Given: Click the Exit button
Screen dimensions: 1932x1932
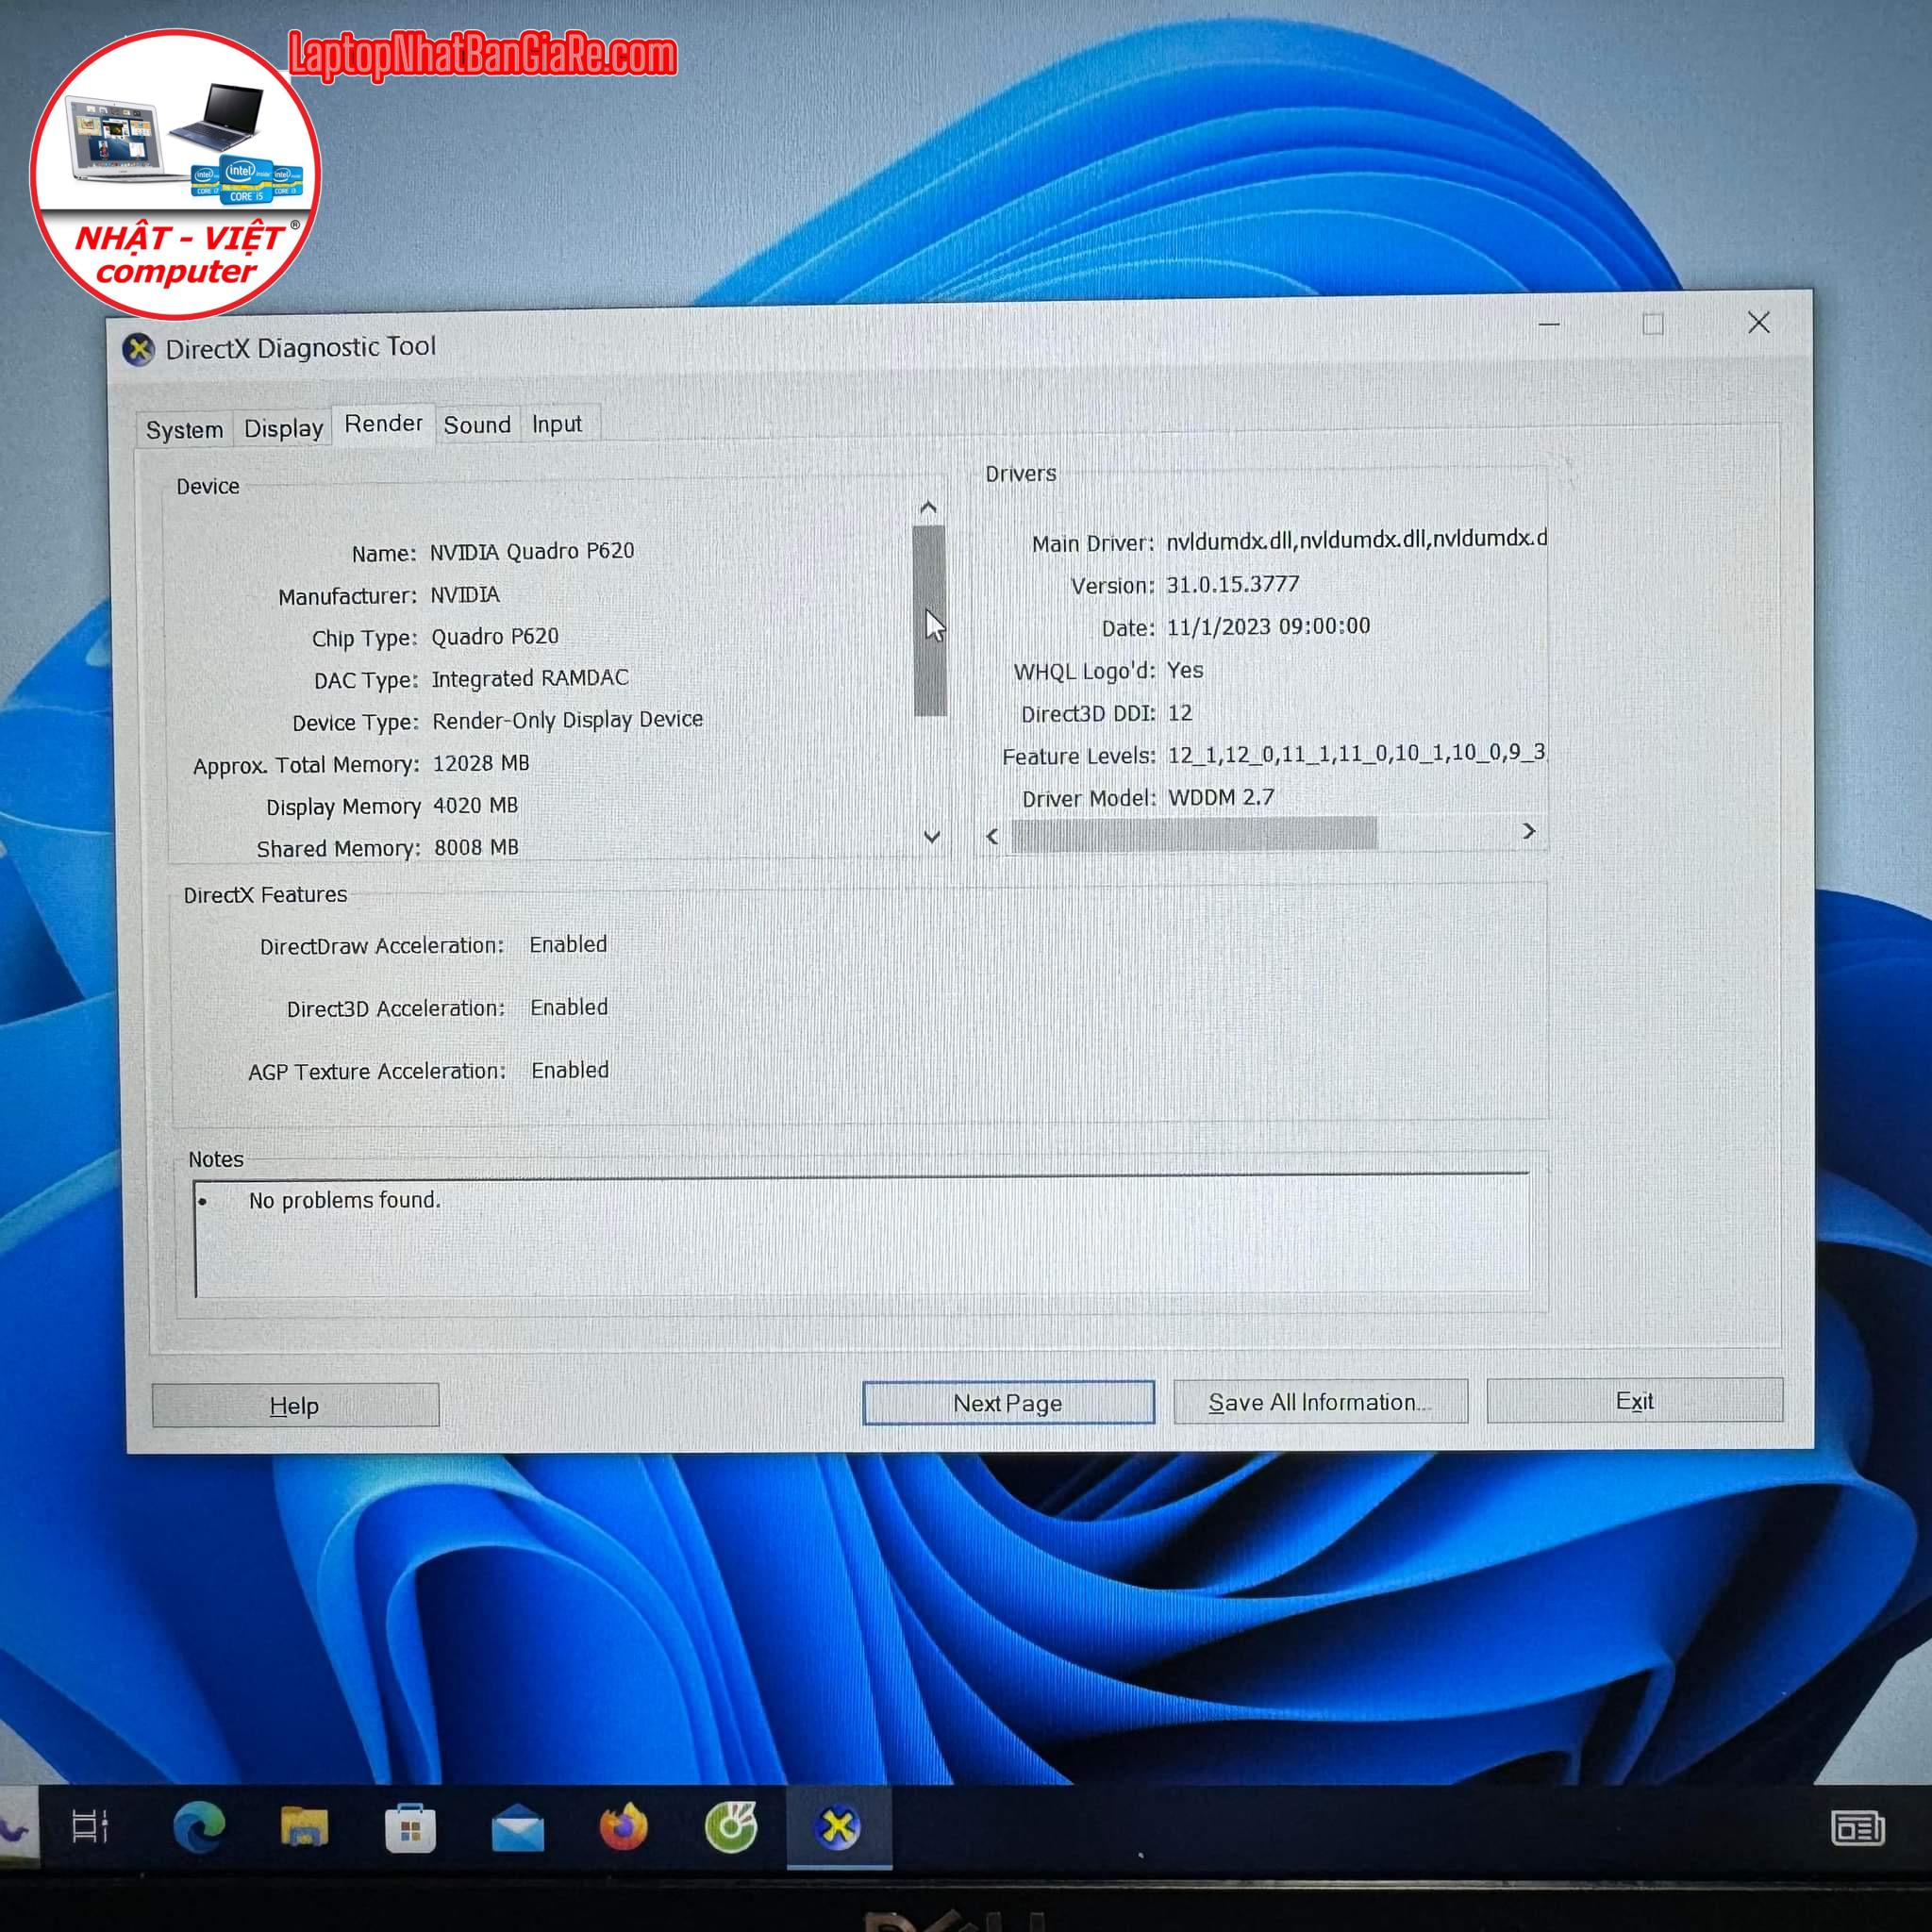Looking at the screenshot, I should point(1634,1401).
